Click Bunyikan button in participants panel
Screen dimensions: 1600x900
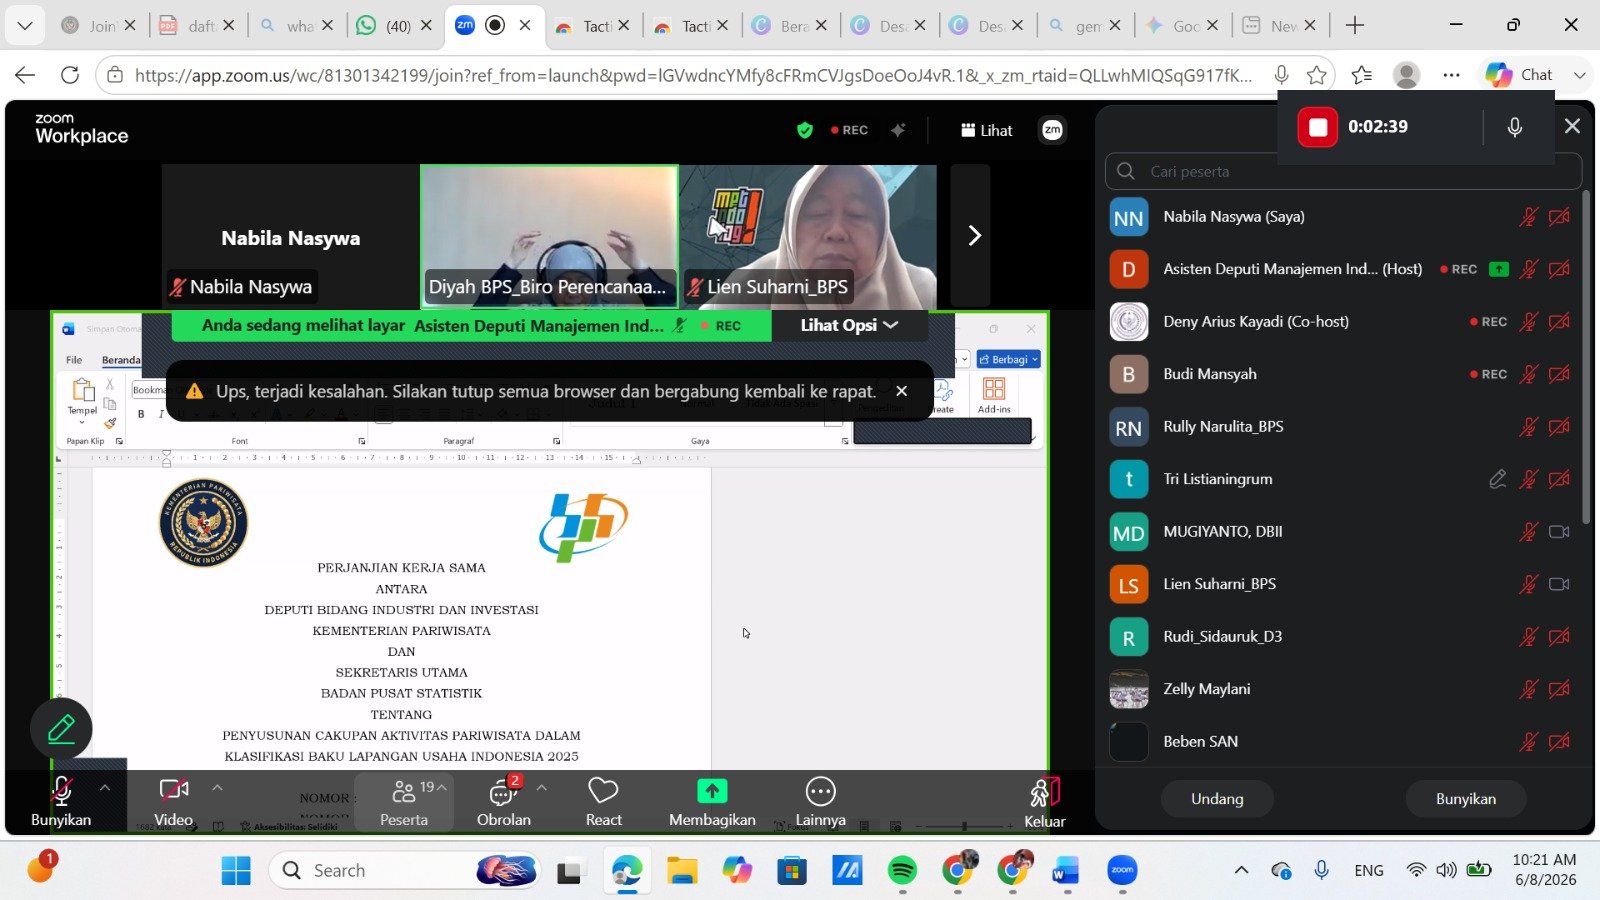[x=1466, y=798]
